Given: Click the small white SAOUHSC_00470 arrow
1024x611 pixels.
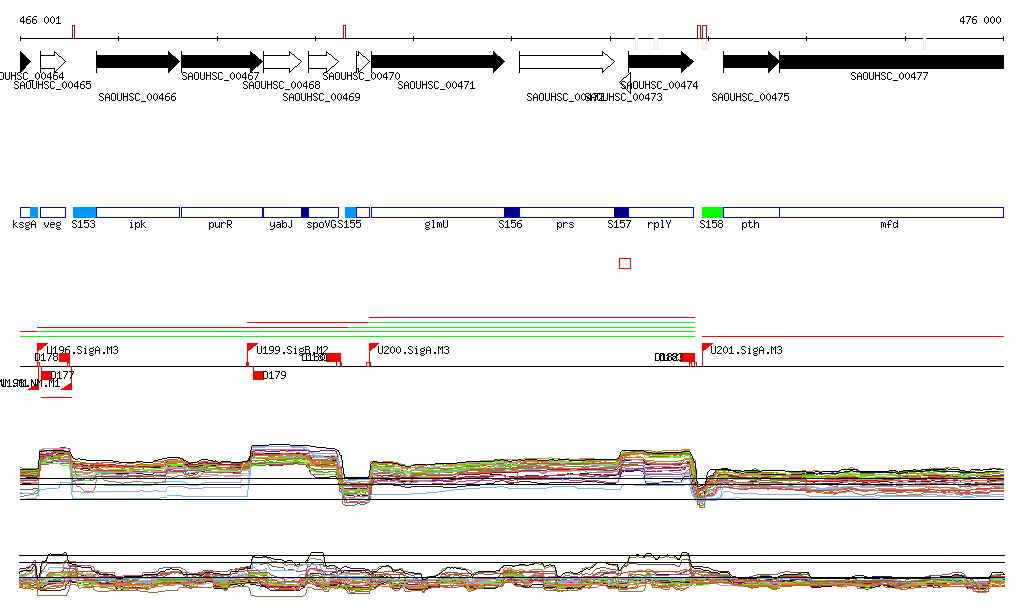Looking at the screenshot, I should [x=363, y=62].
